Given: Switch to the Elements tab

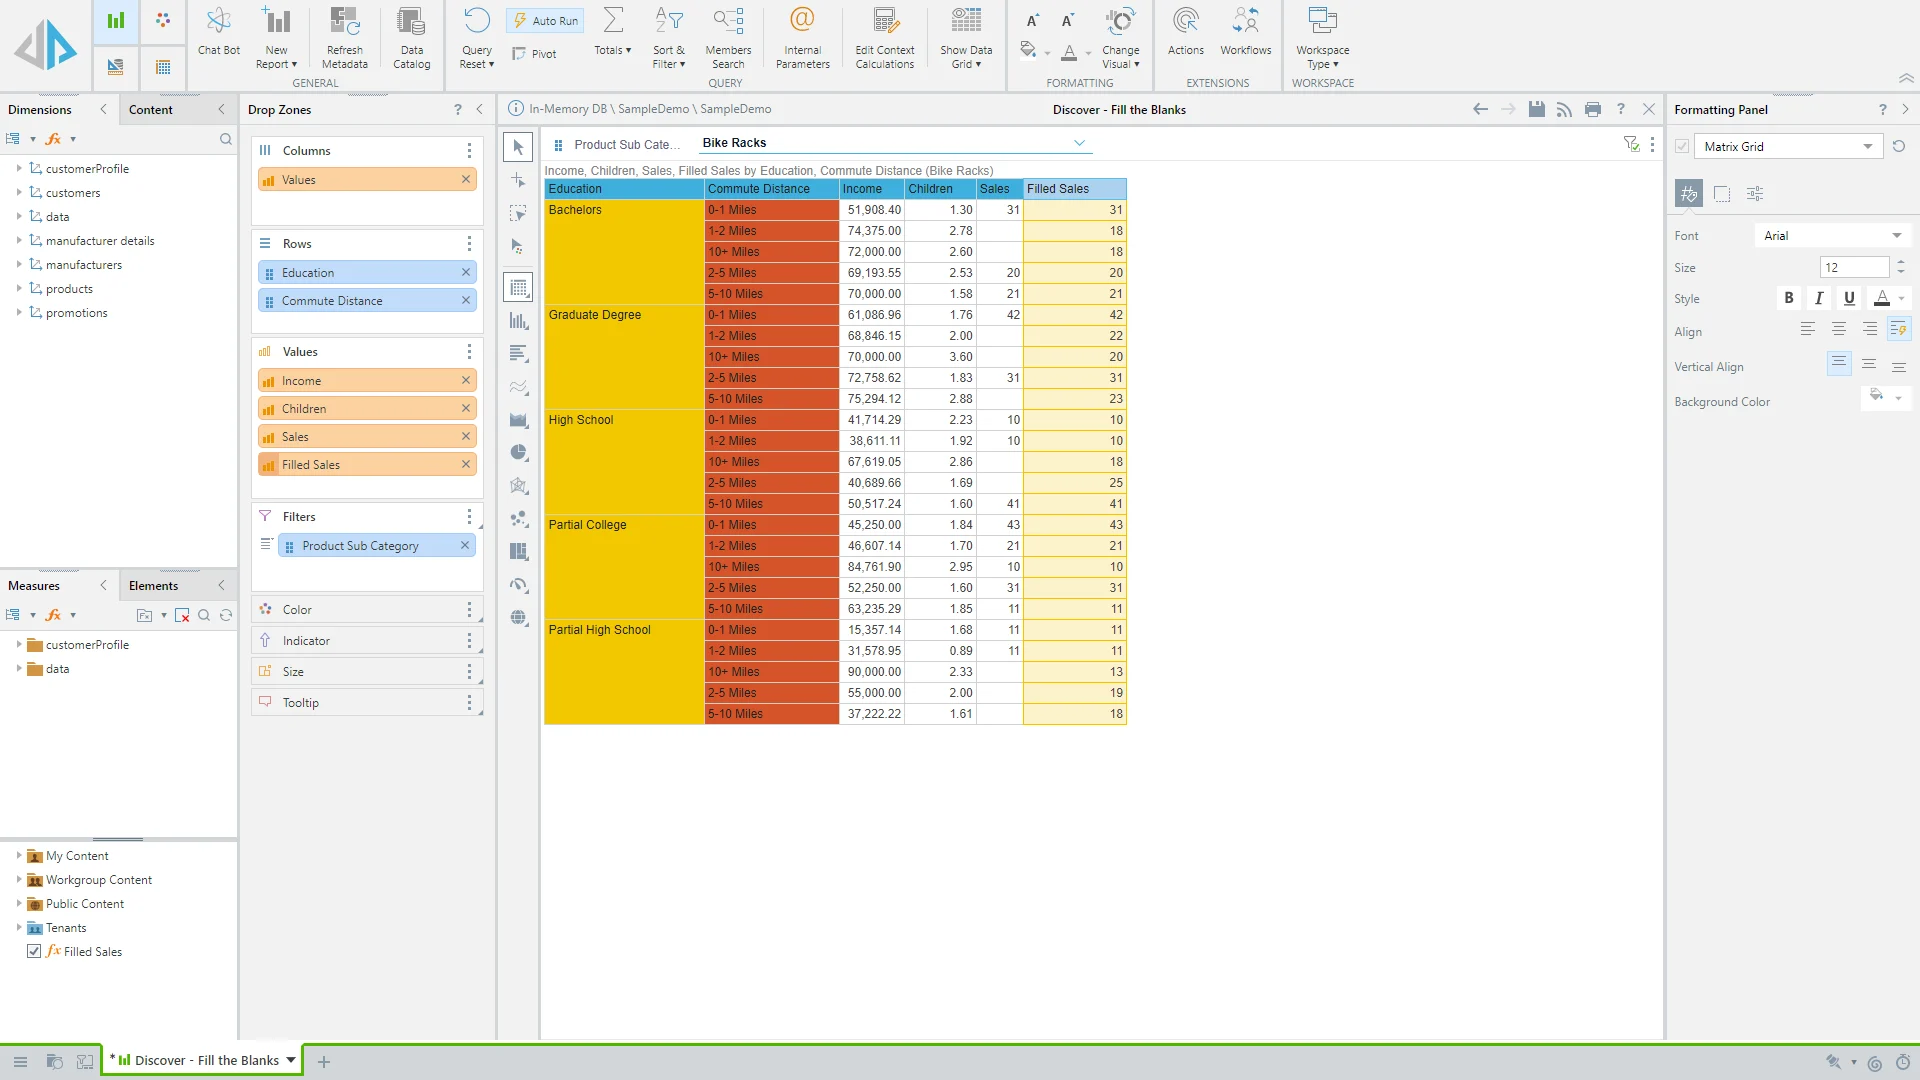Looking at the screenshot, I should pos(153,586).
